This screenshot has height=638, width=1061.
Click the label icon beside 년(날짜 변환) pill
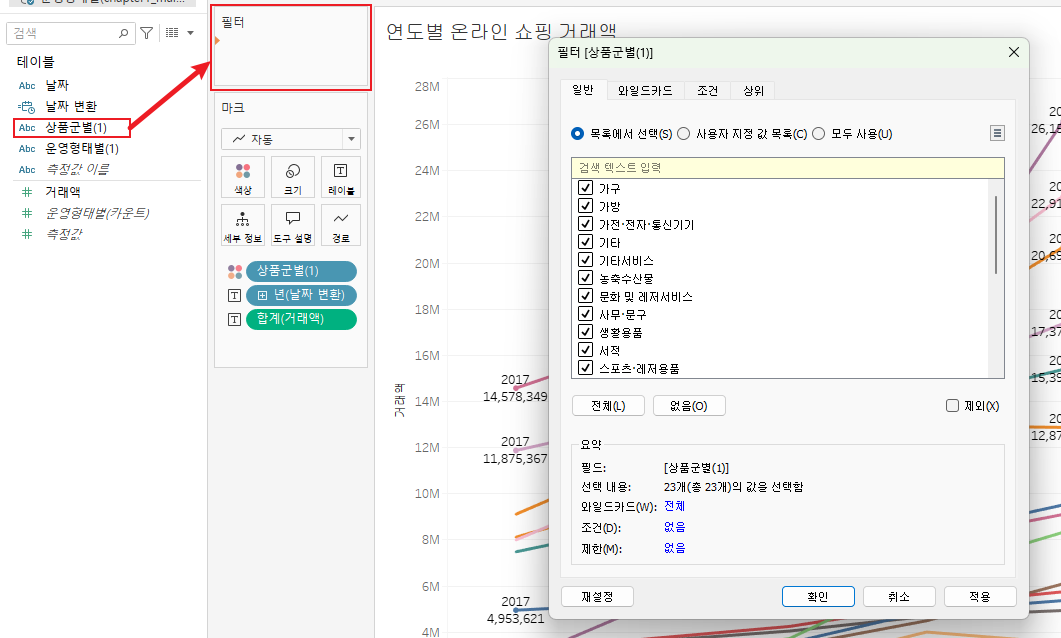pos(234,295)
